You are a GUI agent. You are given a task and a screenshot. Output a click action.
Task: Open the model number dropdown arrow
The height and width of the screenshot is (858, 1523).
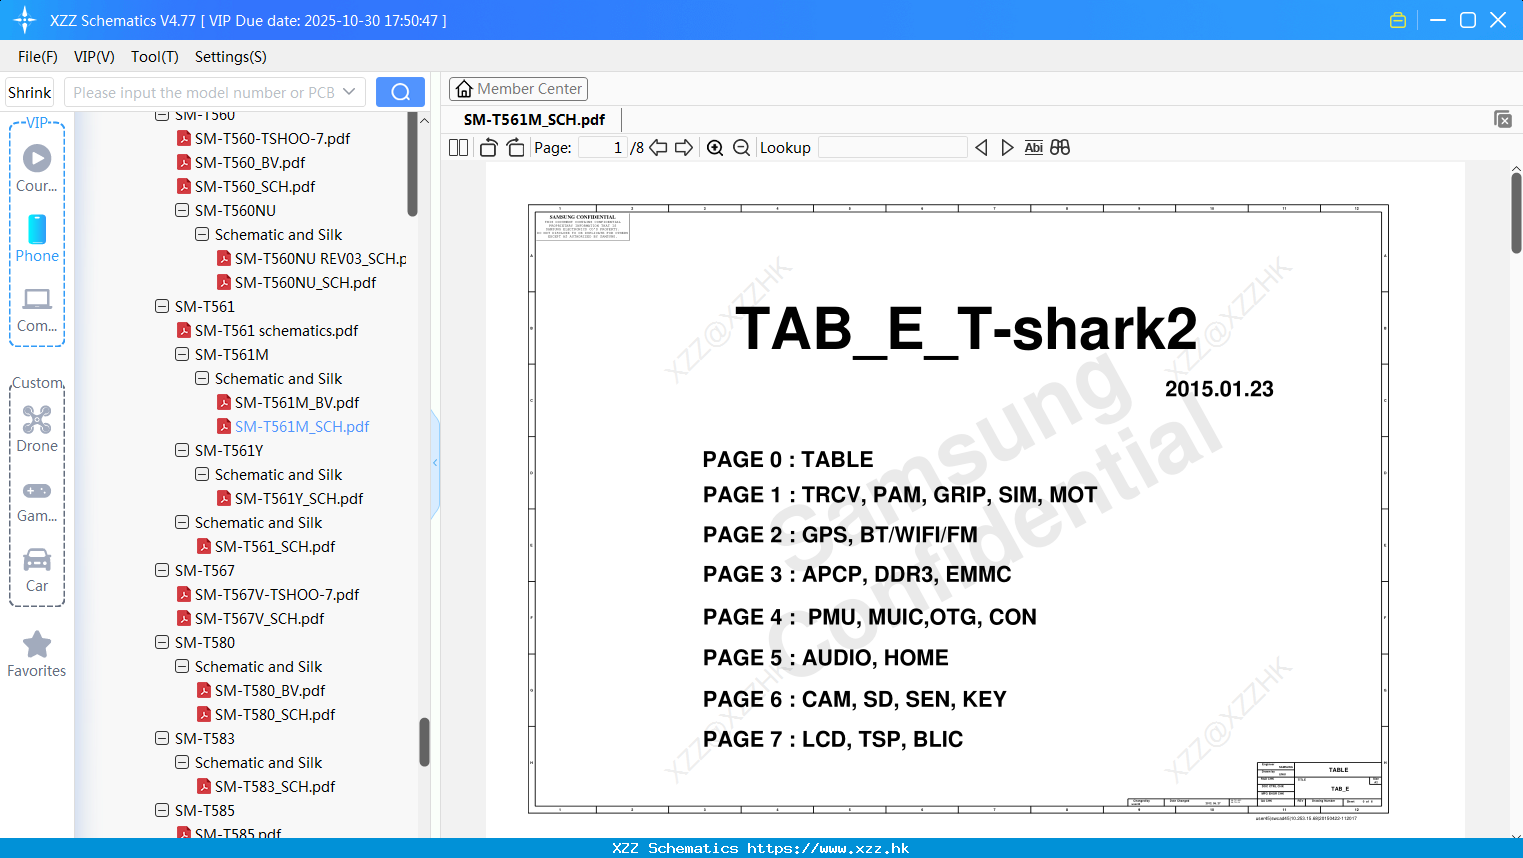[x=349, y=92]
